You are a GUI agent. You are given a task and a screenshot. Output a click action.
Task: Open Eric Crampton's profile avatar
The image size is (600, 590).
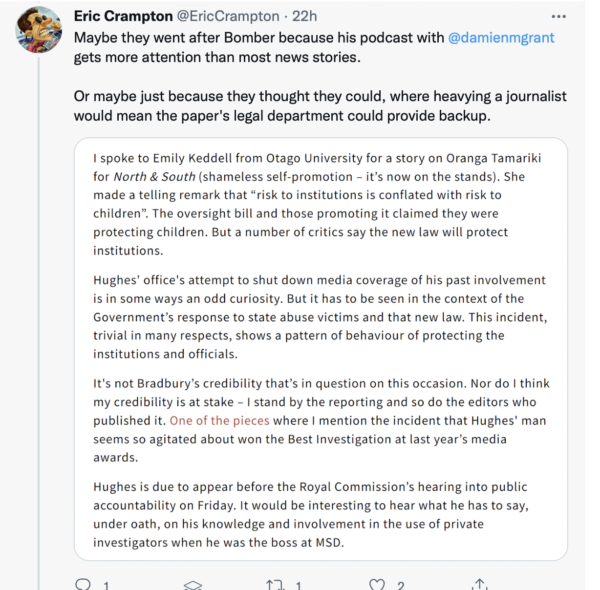point(39,28)
